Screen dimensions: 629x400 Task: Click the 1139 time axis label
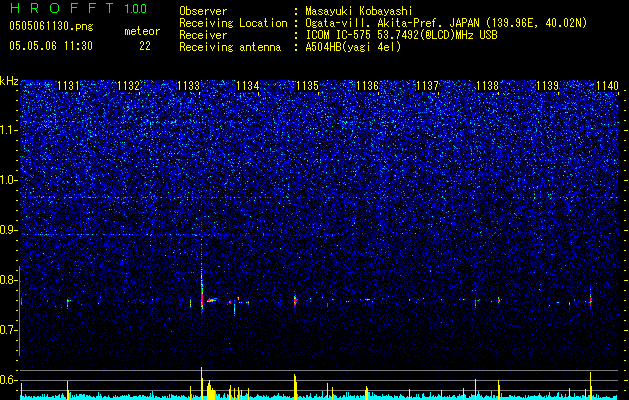pyautogui.click(x=548, y=86)
